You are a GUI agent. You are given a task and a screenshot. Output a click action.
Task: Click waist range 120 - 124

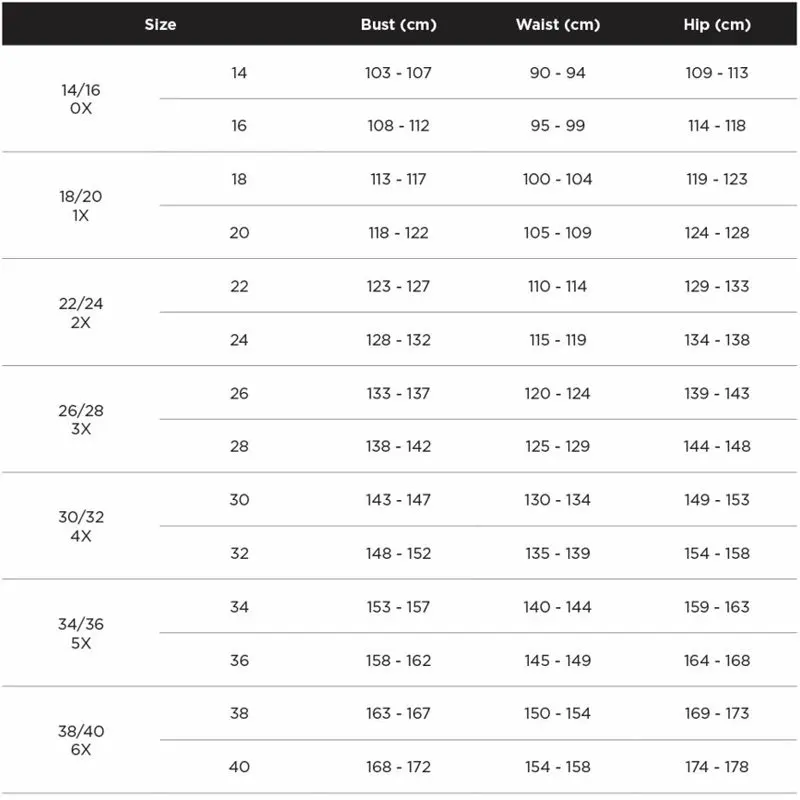point(557,393)
